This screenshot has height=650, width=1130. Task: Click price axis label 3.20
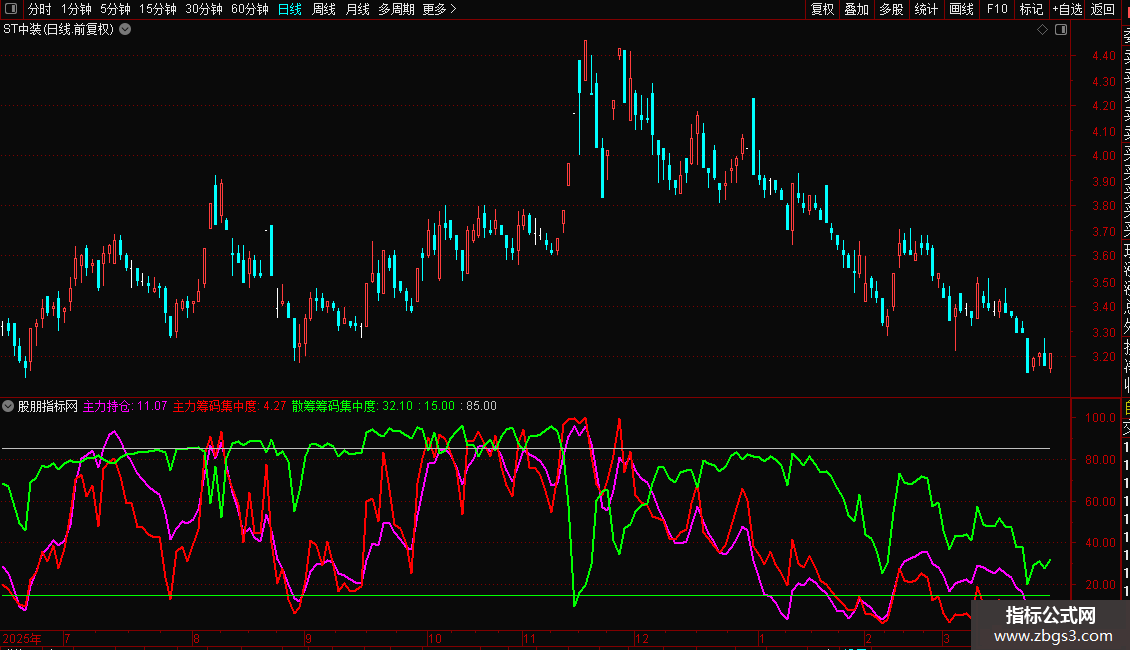[1103, 357]
